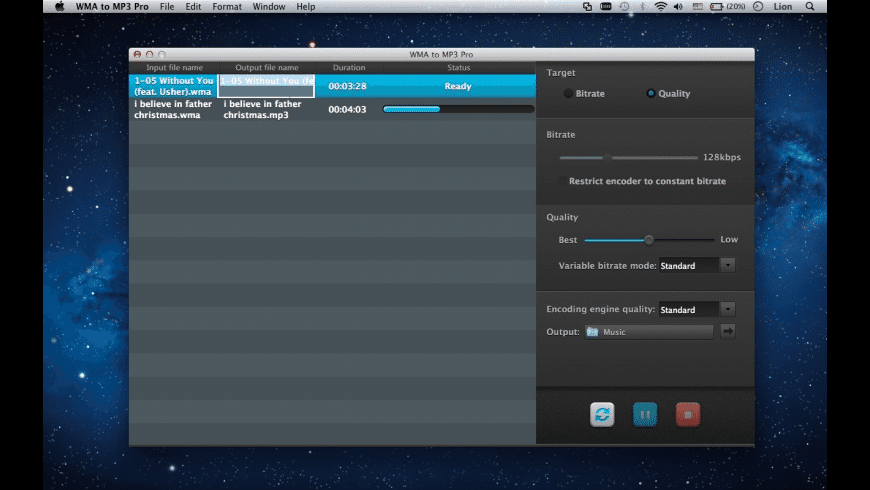Select the Bitrate target radio button
The width and height of the screenshot is (870, 490).
click(x=568, y=93)
